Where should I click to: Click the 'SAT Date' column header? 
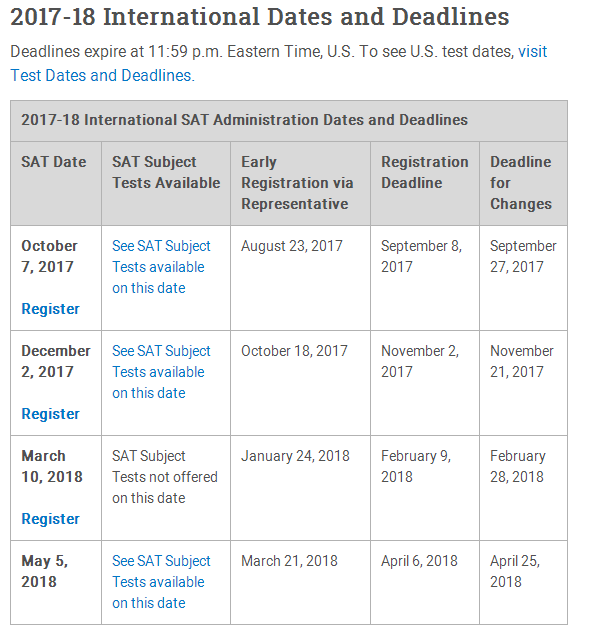(x=54, y=162)
